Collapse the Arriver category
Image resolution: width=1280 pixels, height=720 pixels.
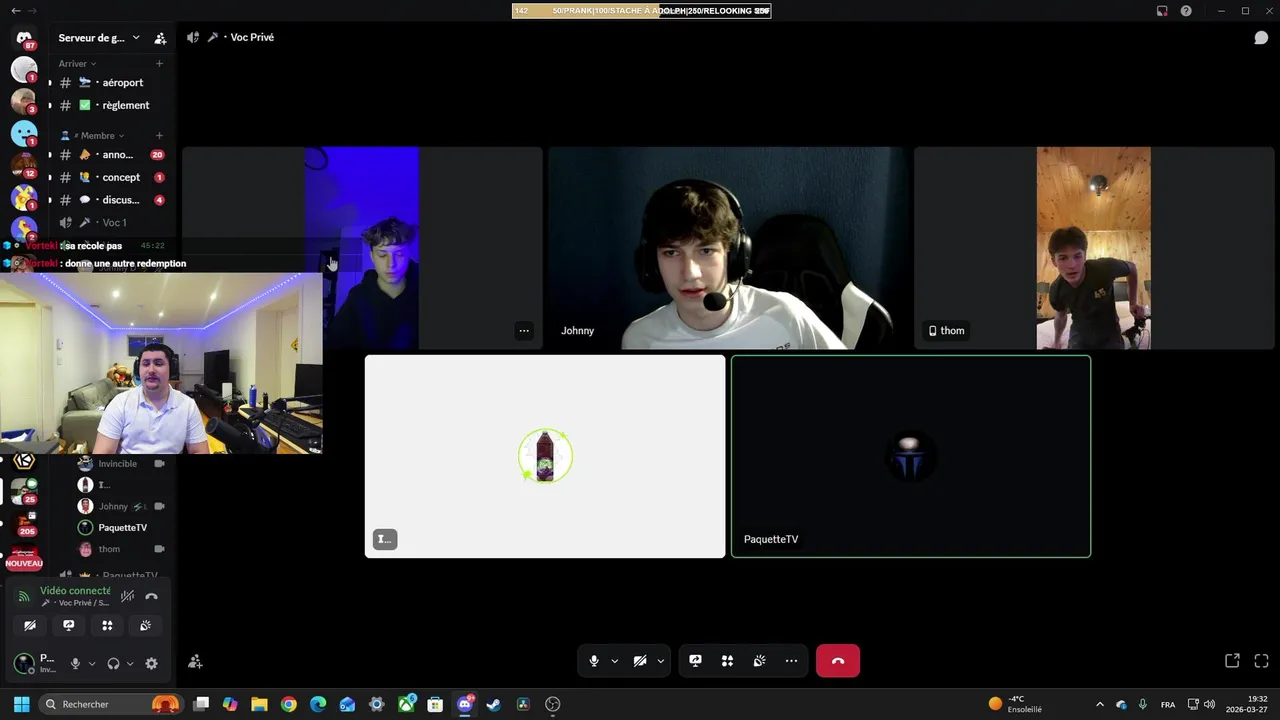[77, 64]
